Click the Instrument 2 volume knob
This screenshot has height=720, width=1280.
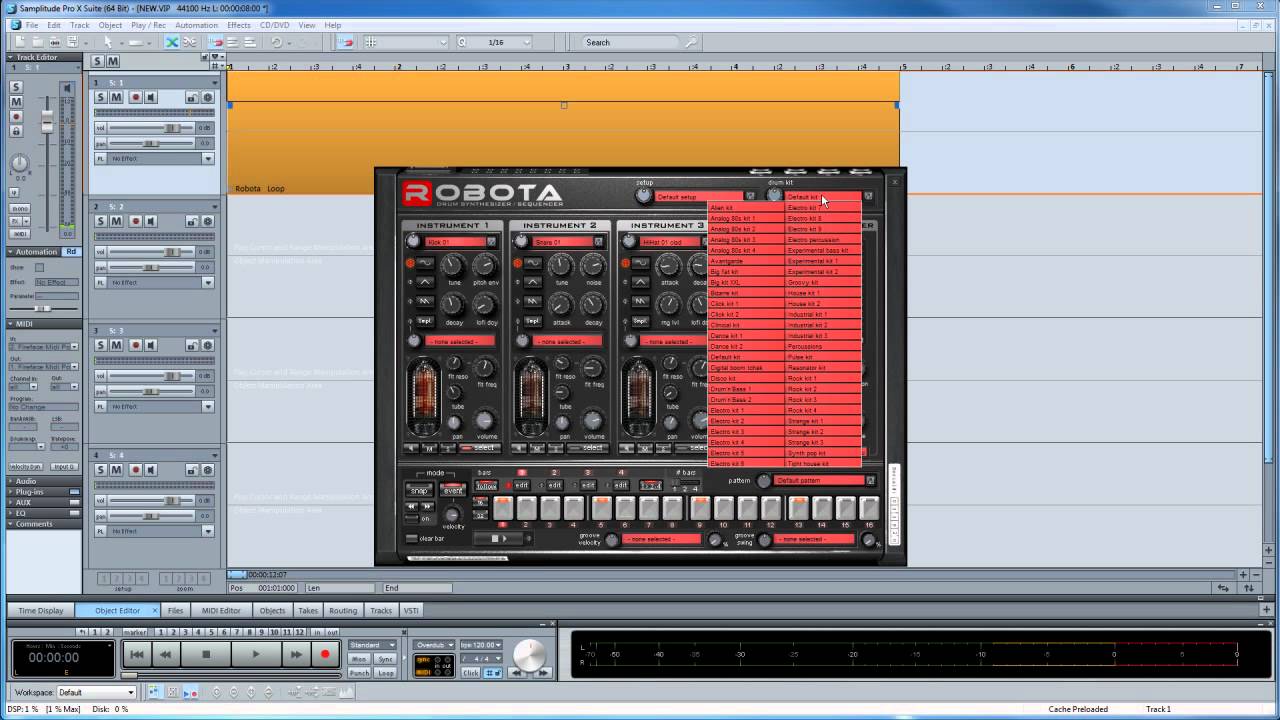(x=593, y=420)
